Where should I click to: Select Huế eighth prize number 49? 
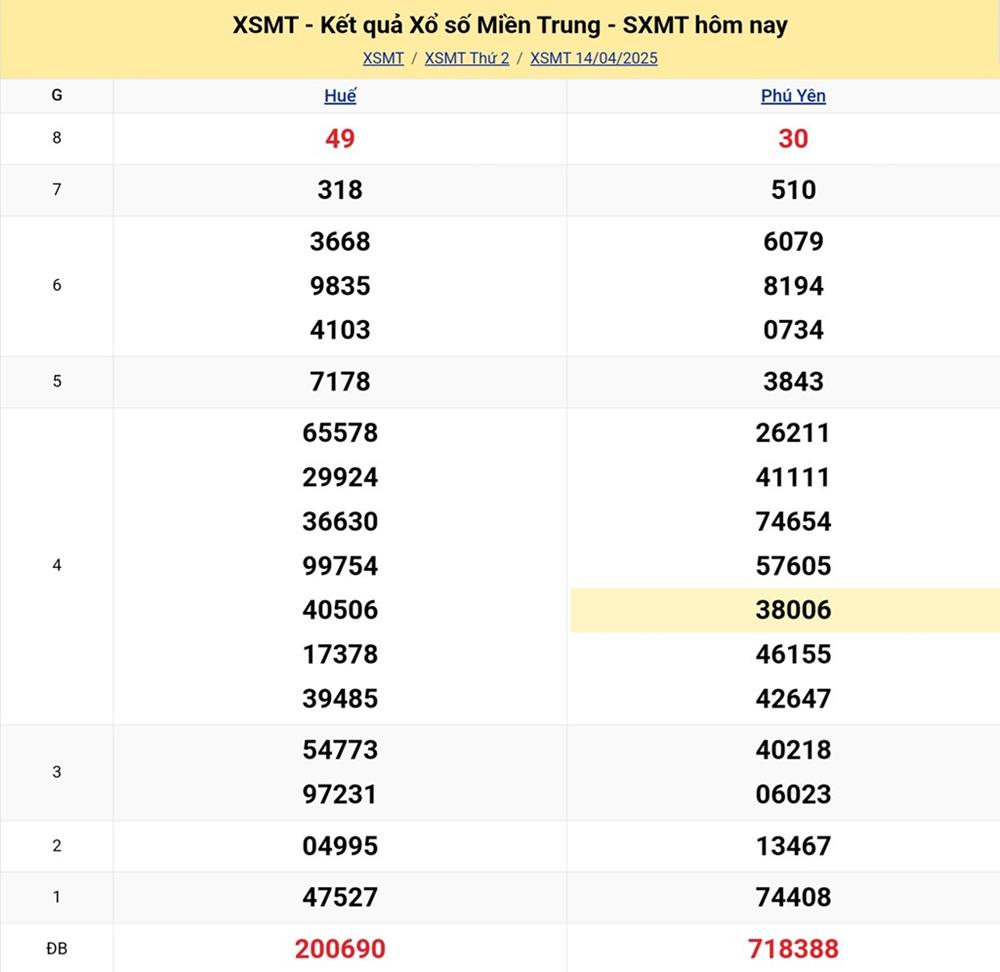tap(340, 139)
